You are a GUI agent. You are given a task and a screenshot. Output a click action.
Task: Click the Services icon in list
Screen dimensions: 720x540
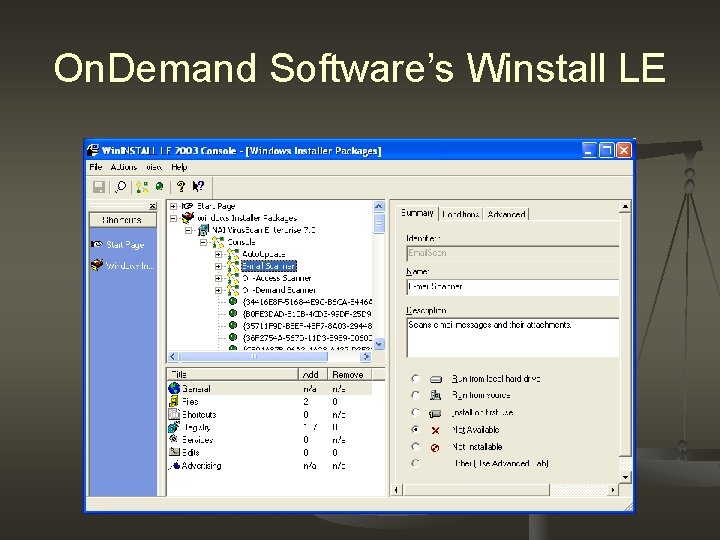[x=174, y=439]
